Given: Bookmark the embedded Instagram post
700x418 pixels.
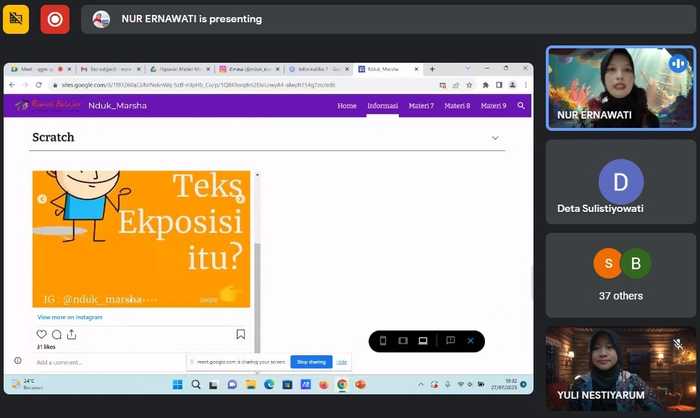Looking at the screenshot, I should [x=241, y=334].
